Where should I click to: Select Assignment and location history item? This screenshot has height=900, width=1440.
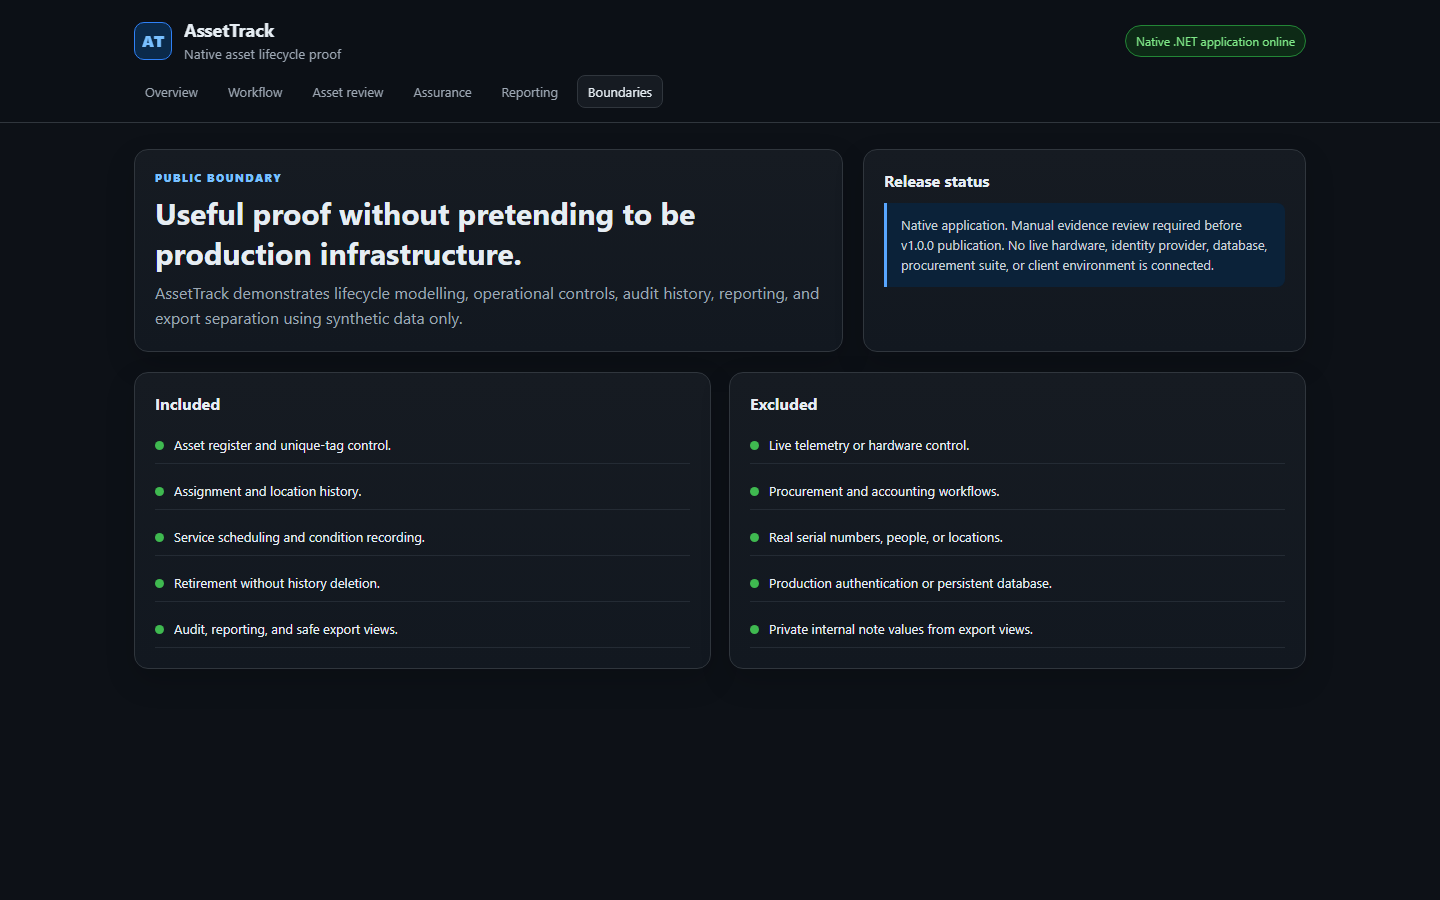click(x=422, y=491)
